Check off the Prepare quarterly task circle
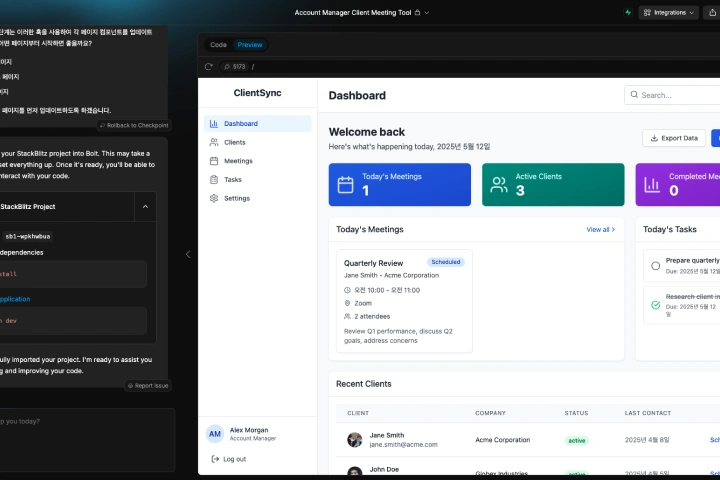The image size is (720, 480). point(655,265)
